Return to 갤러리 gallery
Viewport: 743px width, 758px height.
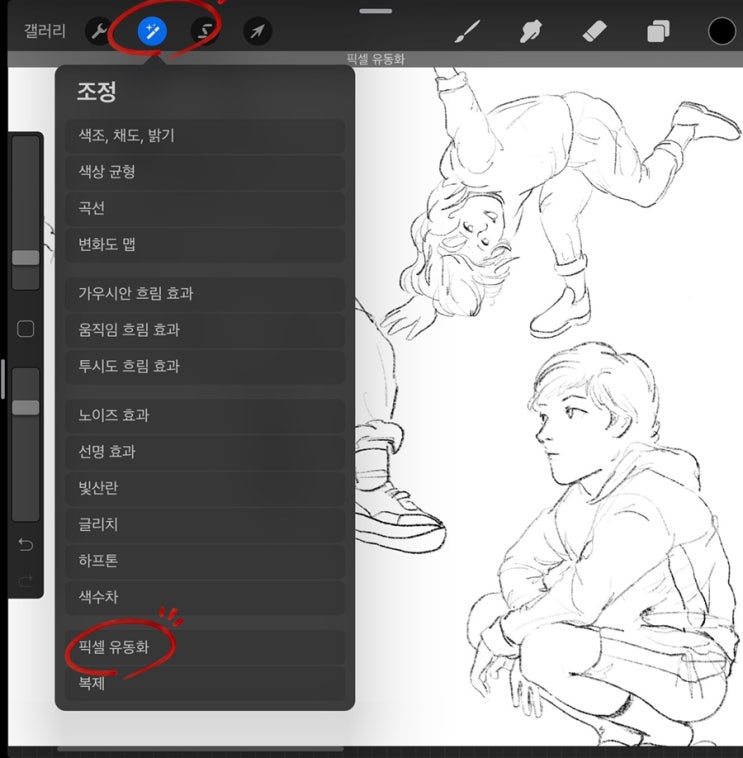44,31
